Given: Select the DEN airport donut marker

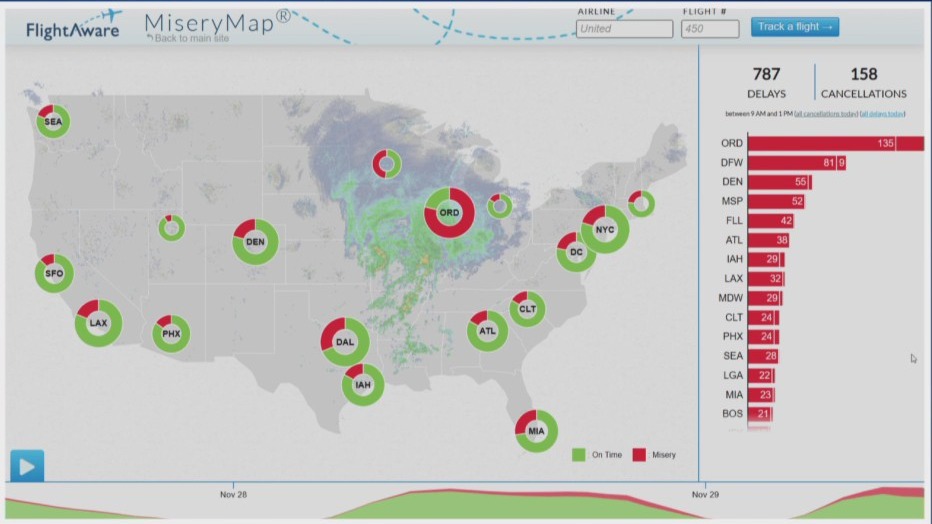Looking at the screenshot, I should 255,242.
